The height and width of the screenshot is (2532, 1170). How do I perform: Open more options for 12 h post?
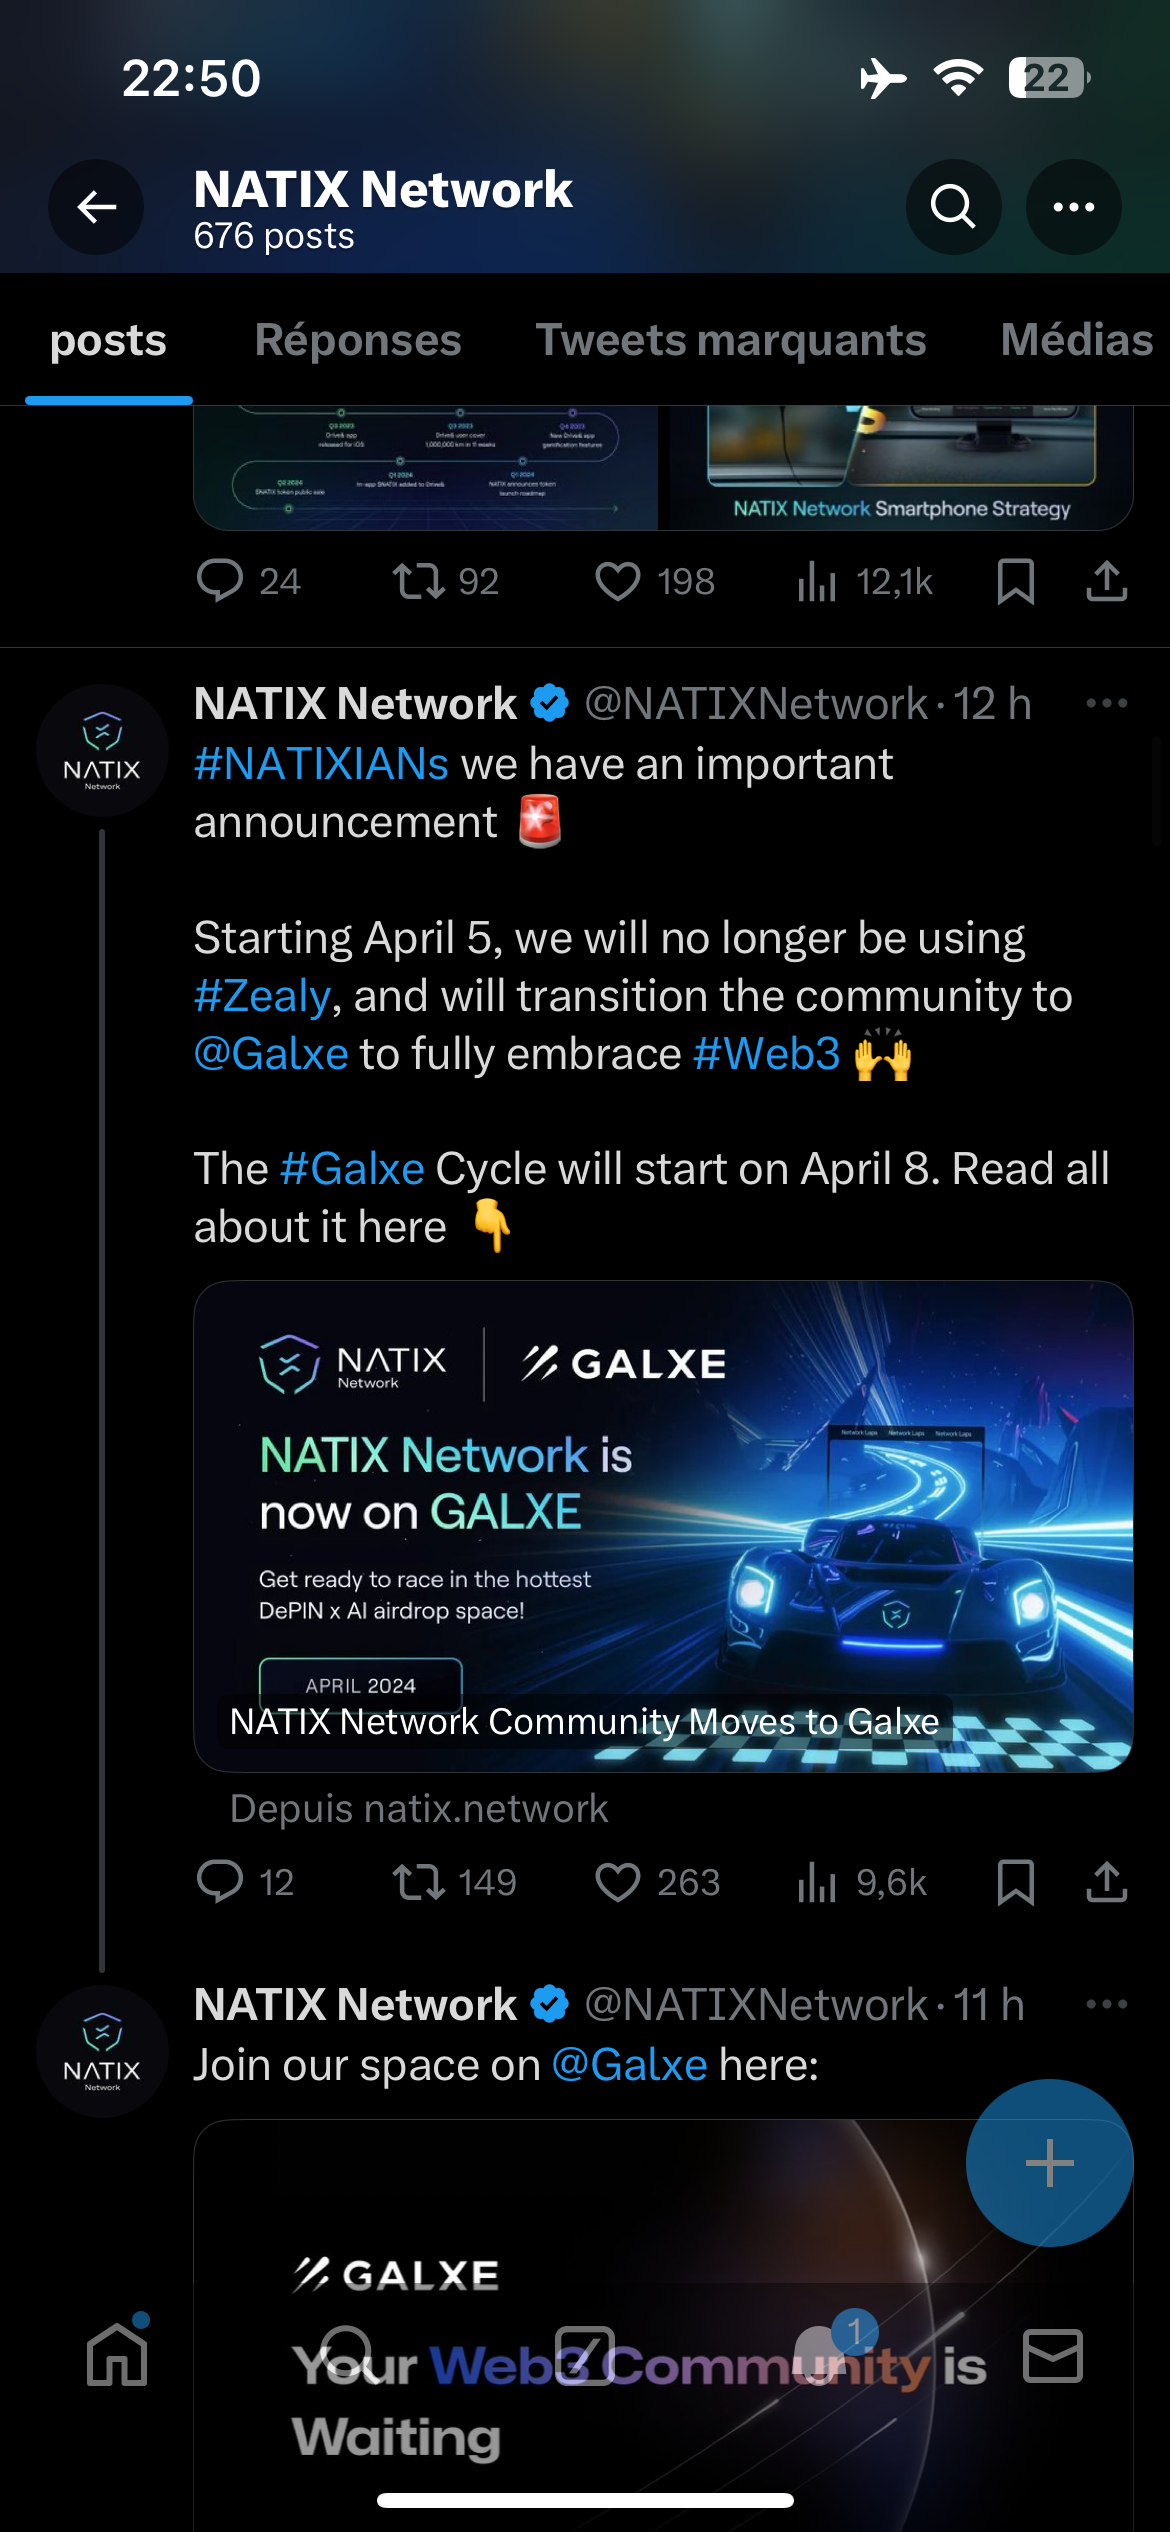coord(1106,704)
